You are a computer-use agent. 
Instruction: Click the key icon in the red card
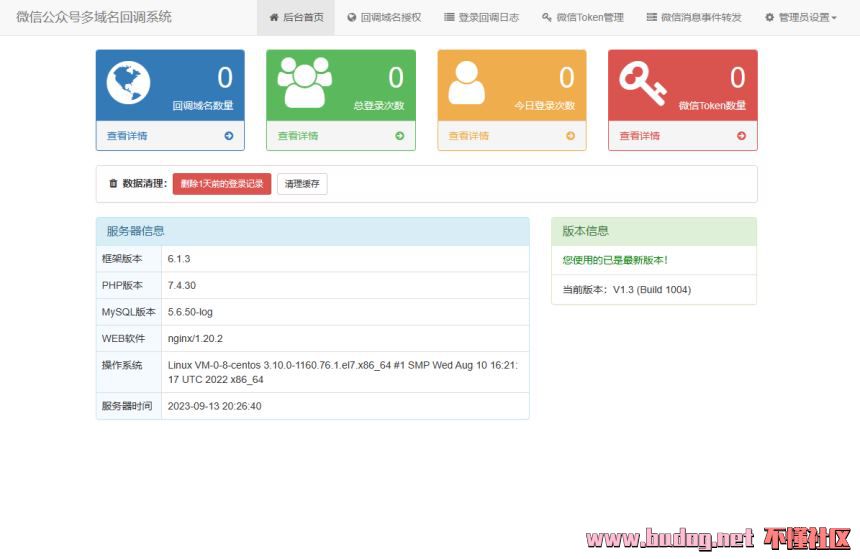coord(643,83)
